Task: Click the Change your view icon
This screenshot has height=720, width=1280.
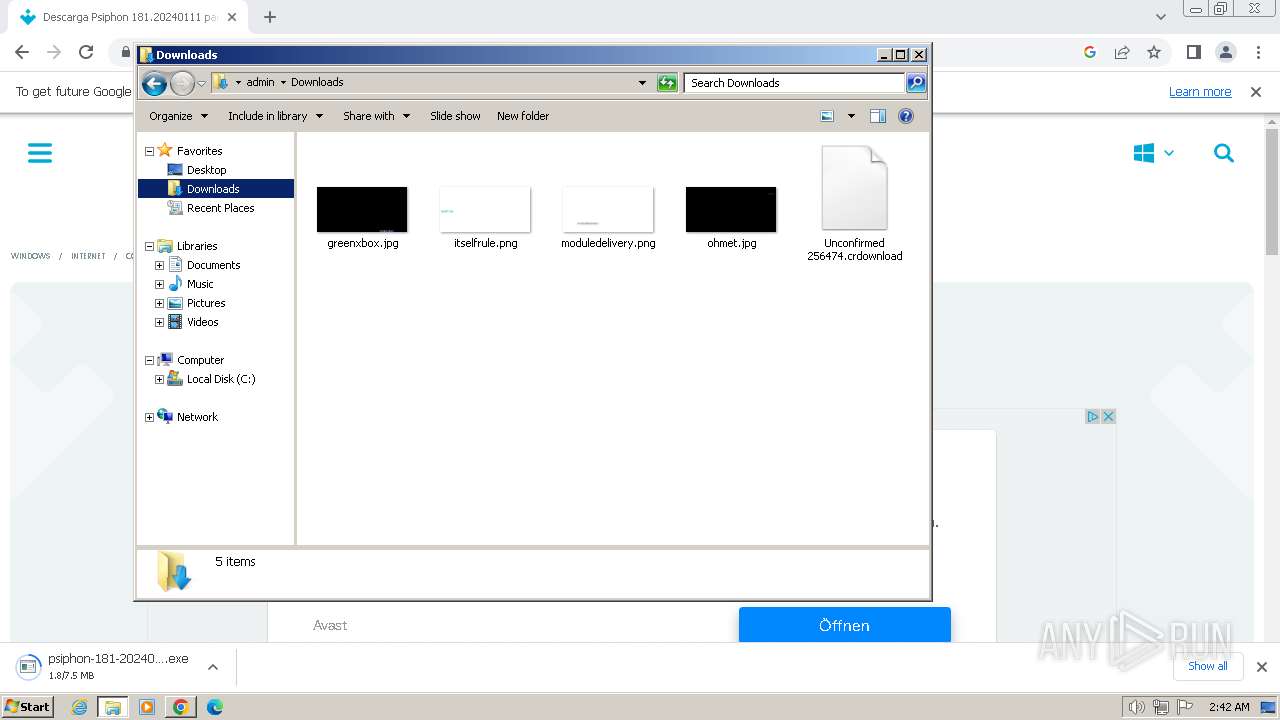Action: click(827, 116)
